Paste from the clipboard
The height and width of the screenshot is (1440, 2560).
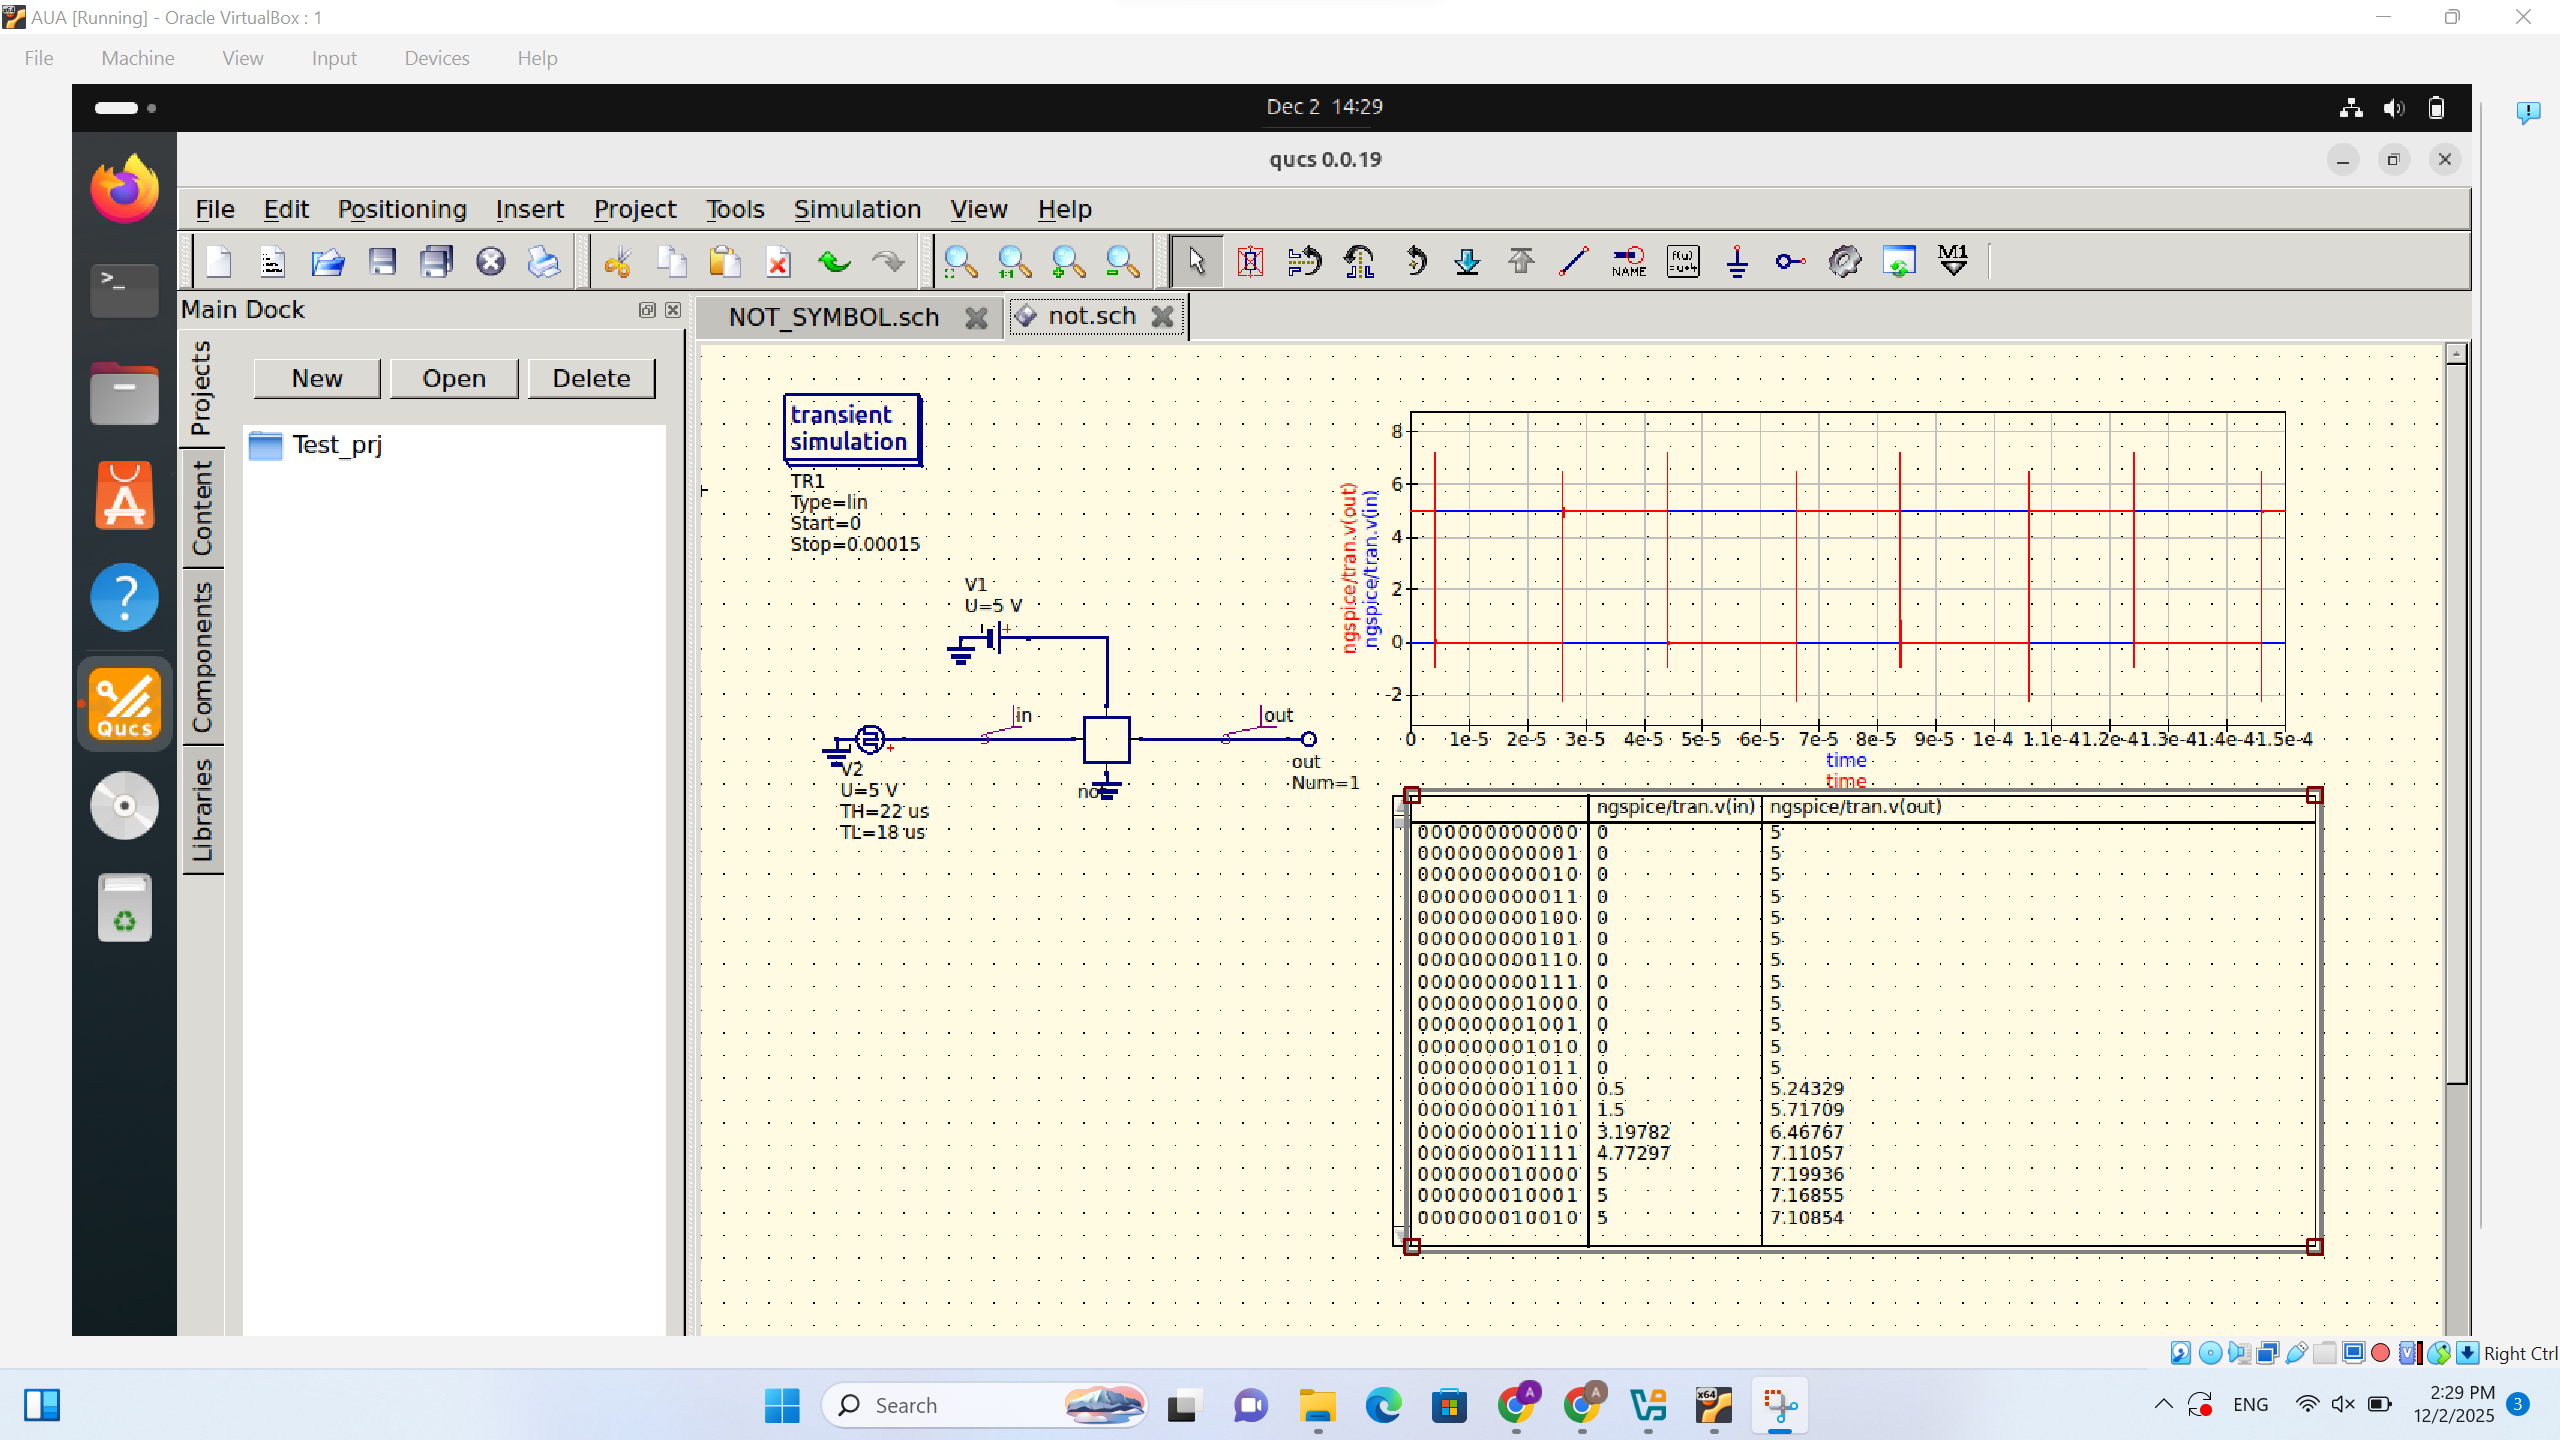(x=725, y=262)
